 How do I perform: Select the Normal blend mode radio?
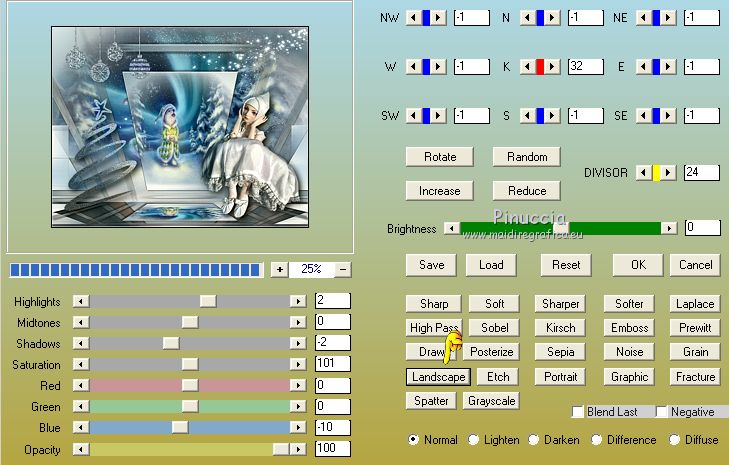413,439
